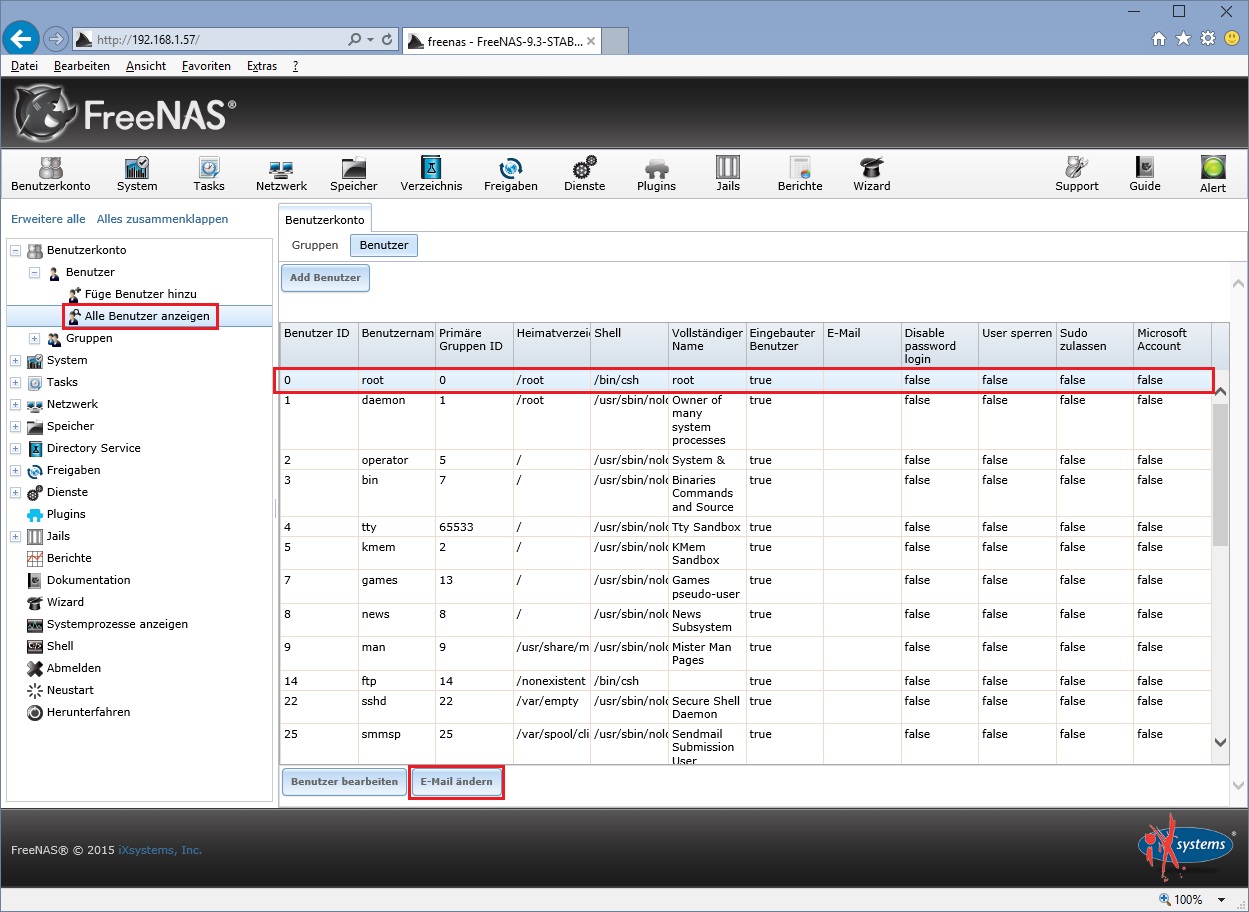Expand the Jails tree node
The image size is (1249, 912).
point(15,536)
